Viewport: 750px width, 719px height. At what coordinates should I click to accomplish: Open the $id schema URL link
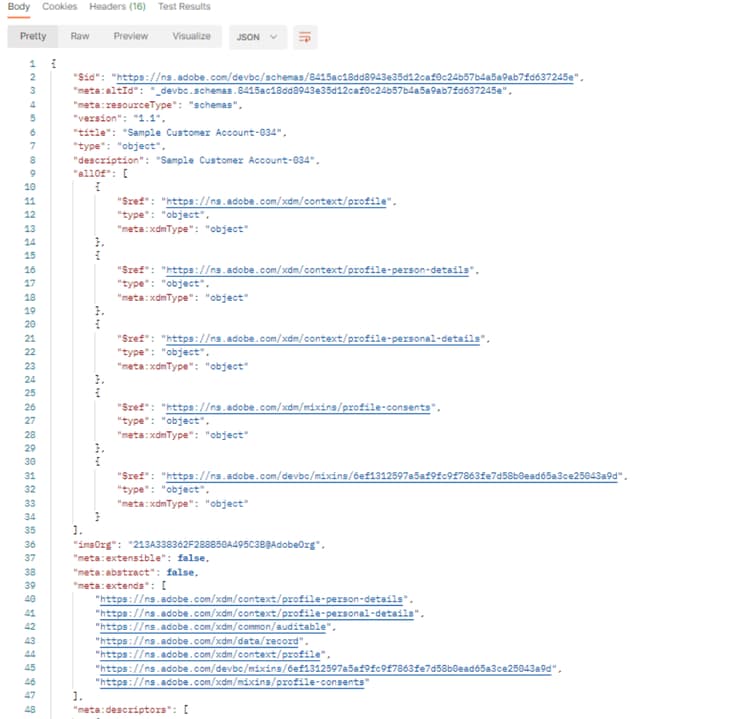click(345, 77)
